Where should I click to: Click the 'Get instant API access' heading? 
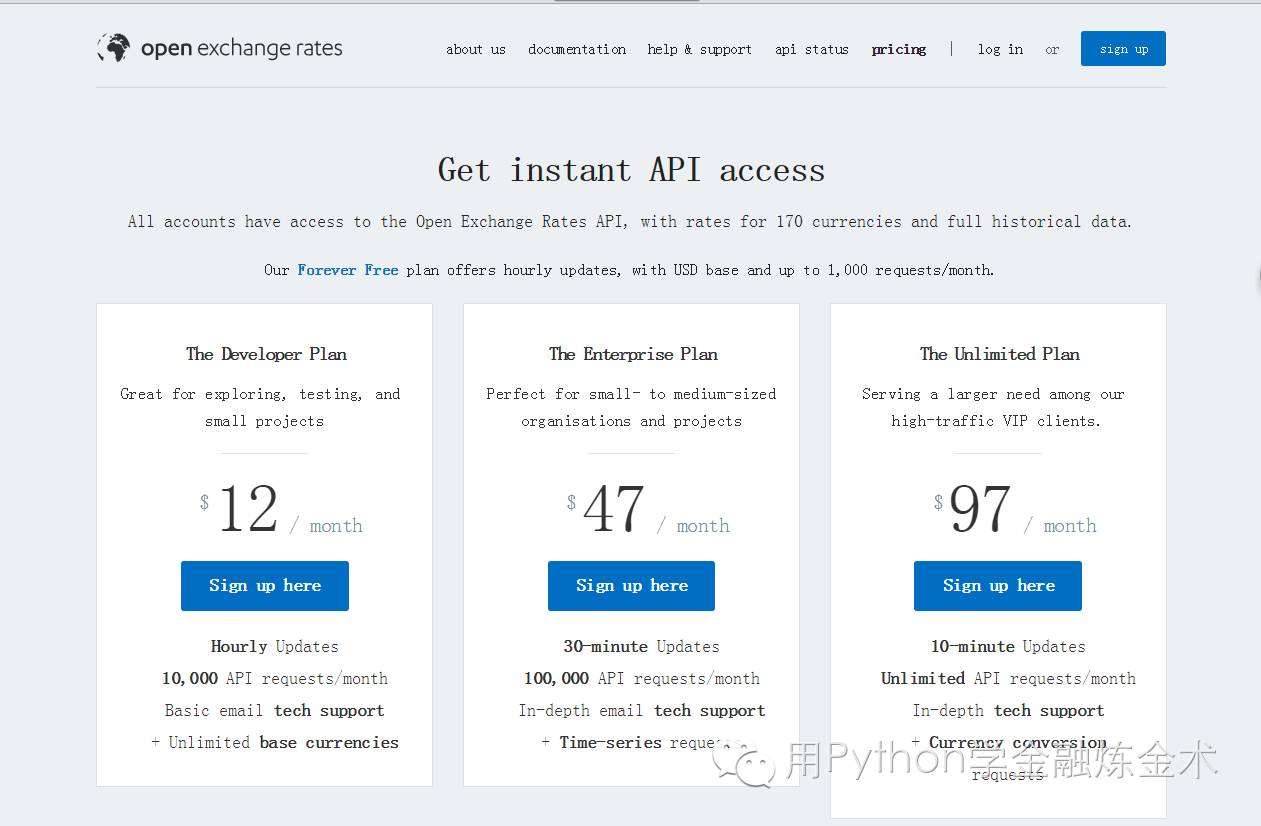click(x=631, y=170)
